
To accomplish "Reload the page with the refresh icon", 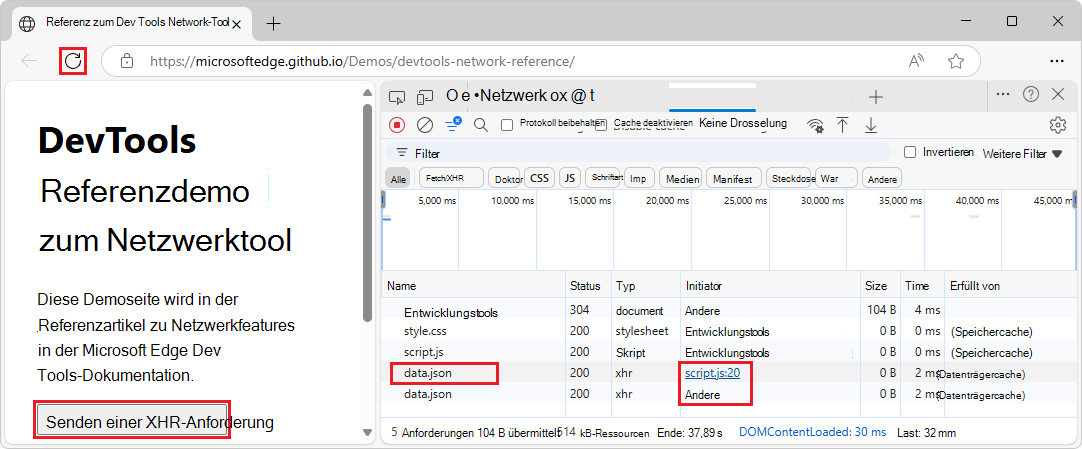I will tap(72, 61).
